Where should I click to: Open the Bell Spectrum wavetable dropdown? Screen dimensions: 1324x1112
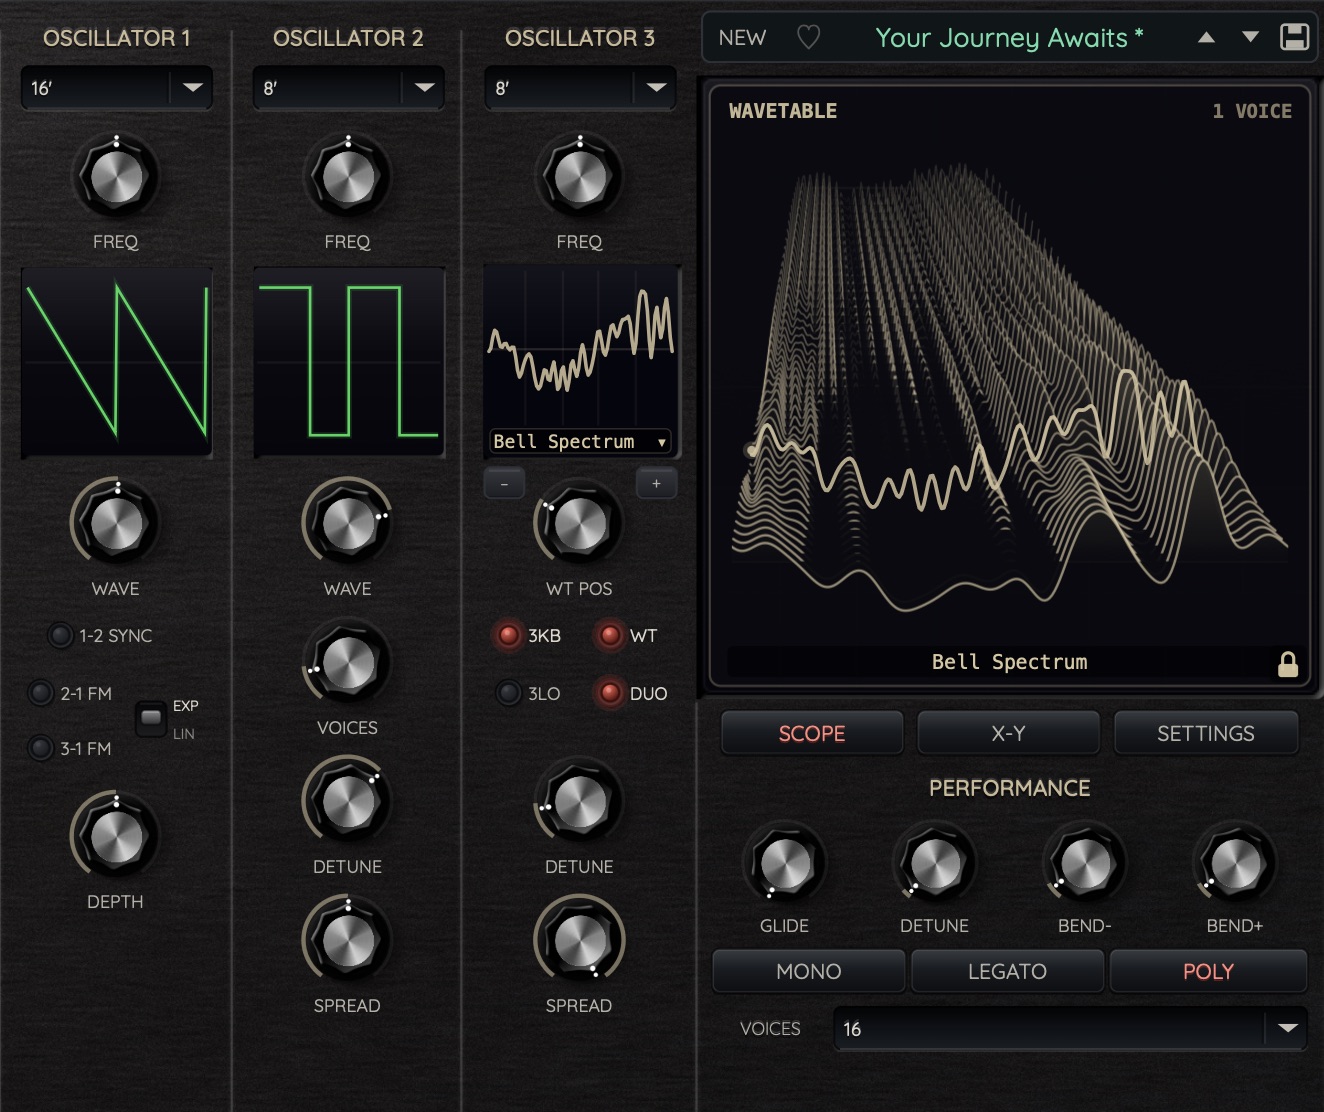580,441
